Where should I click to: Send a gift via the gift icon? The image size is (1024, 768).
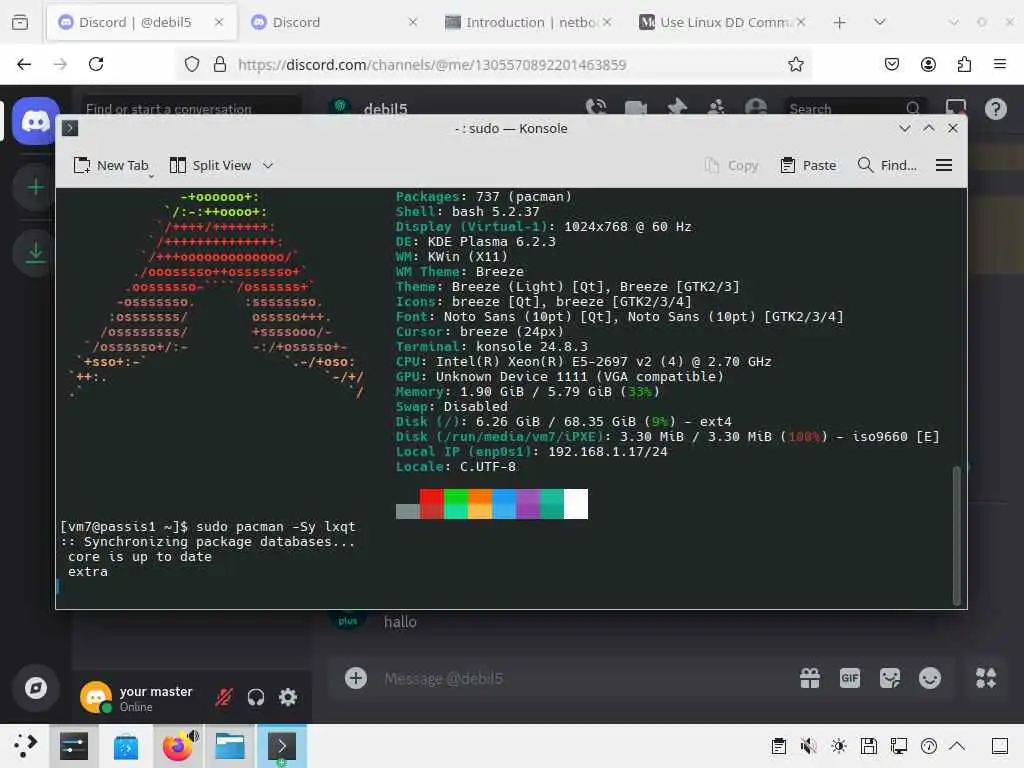810,678
